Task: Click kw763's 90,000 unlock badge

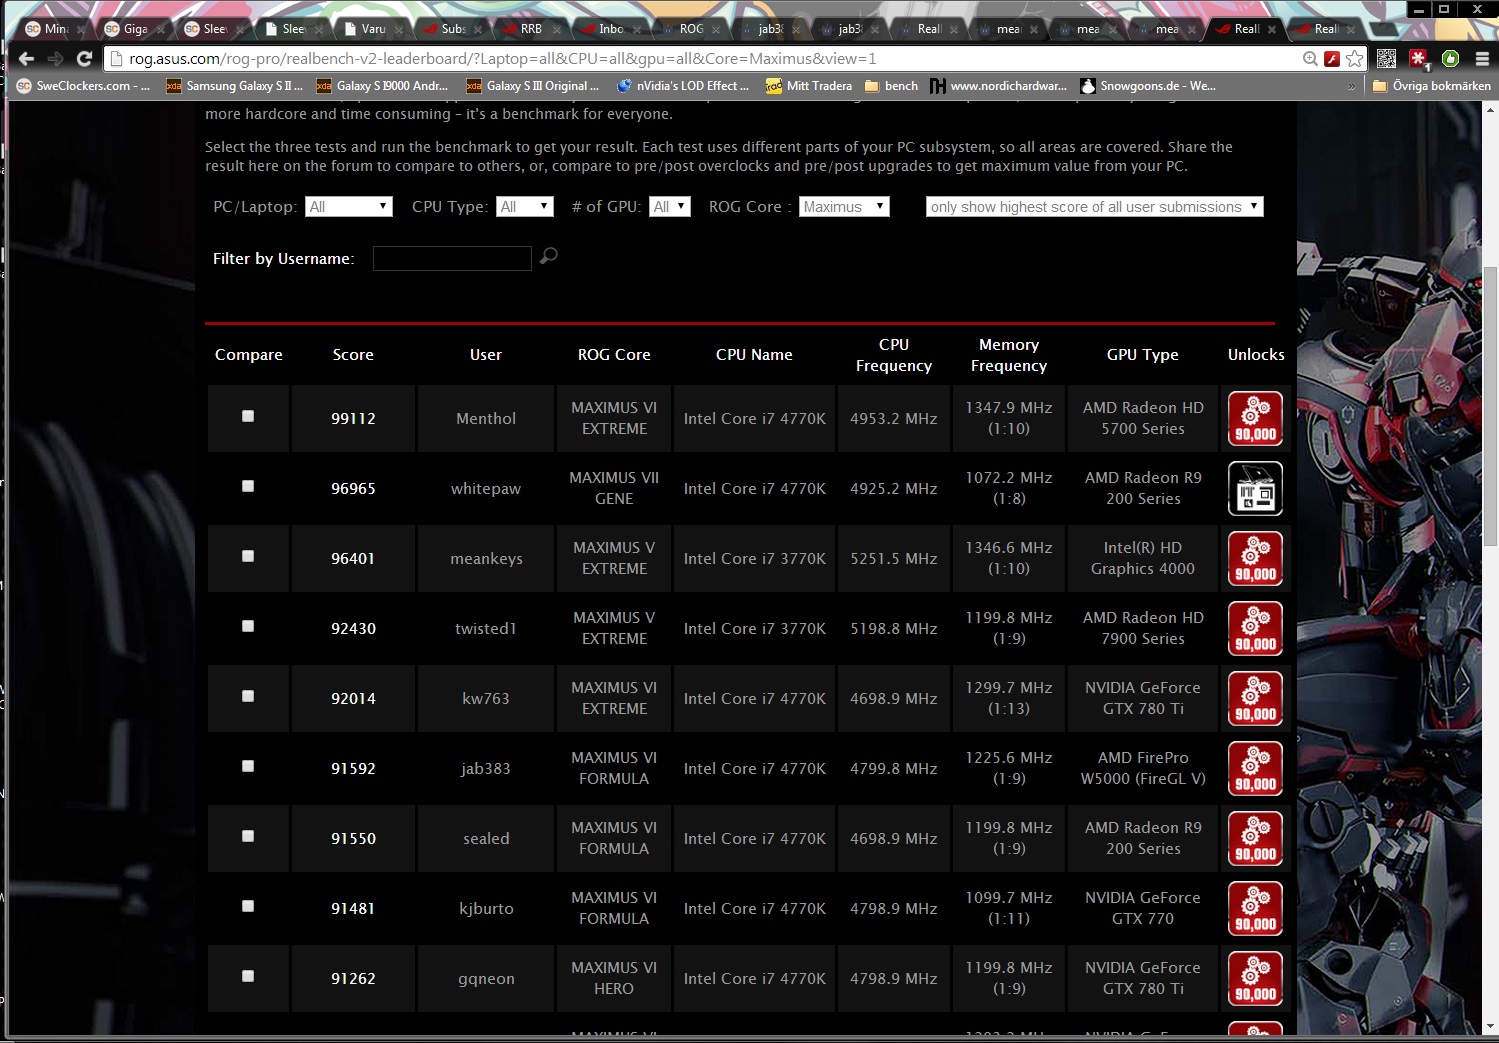Action: pyautogui.click(x=1255, y=698)
